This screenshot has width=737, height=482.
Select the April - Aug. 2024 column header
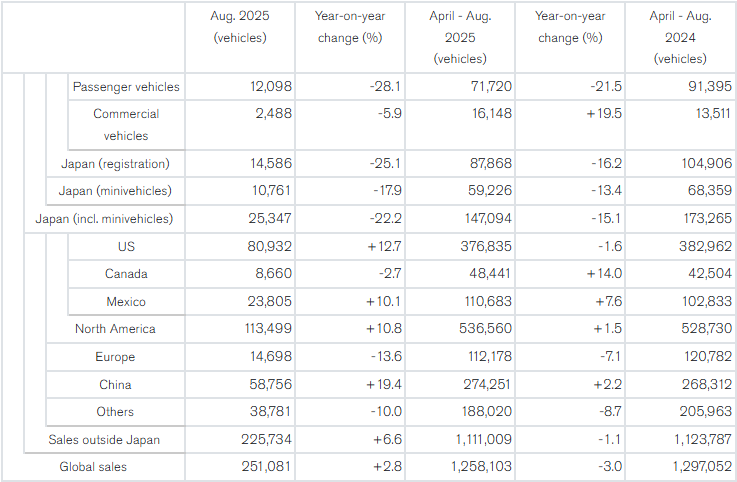point(680,37)
